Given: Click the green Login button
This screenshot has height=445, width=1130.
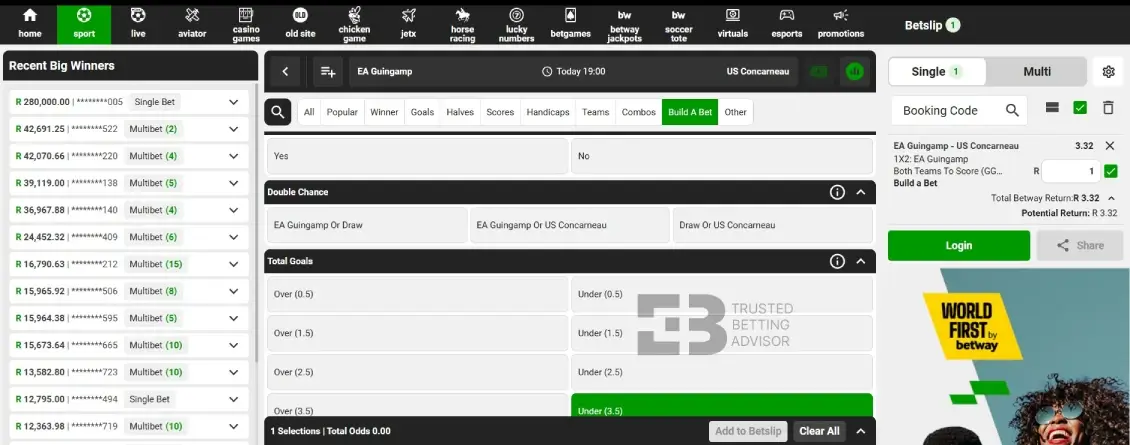Looking at the screenshot, I should click(x=958, y=245).
